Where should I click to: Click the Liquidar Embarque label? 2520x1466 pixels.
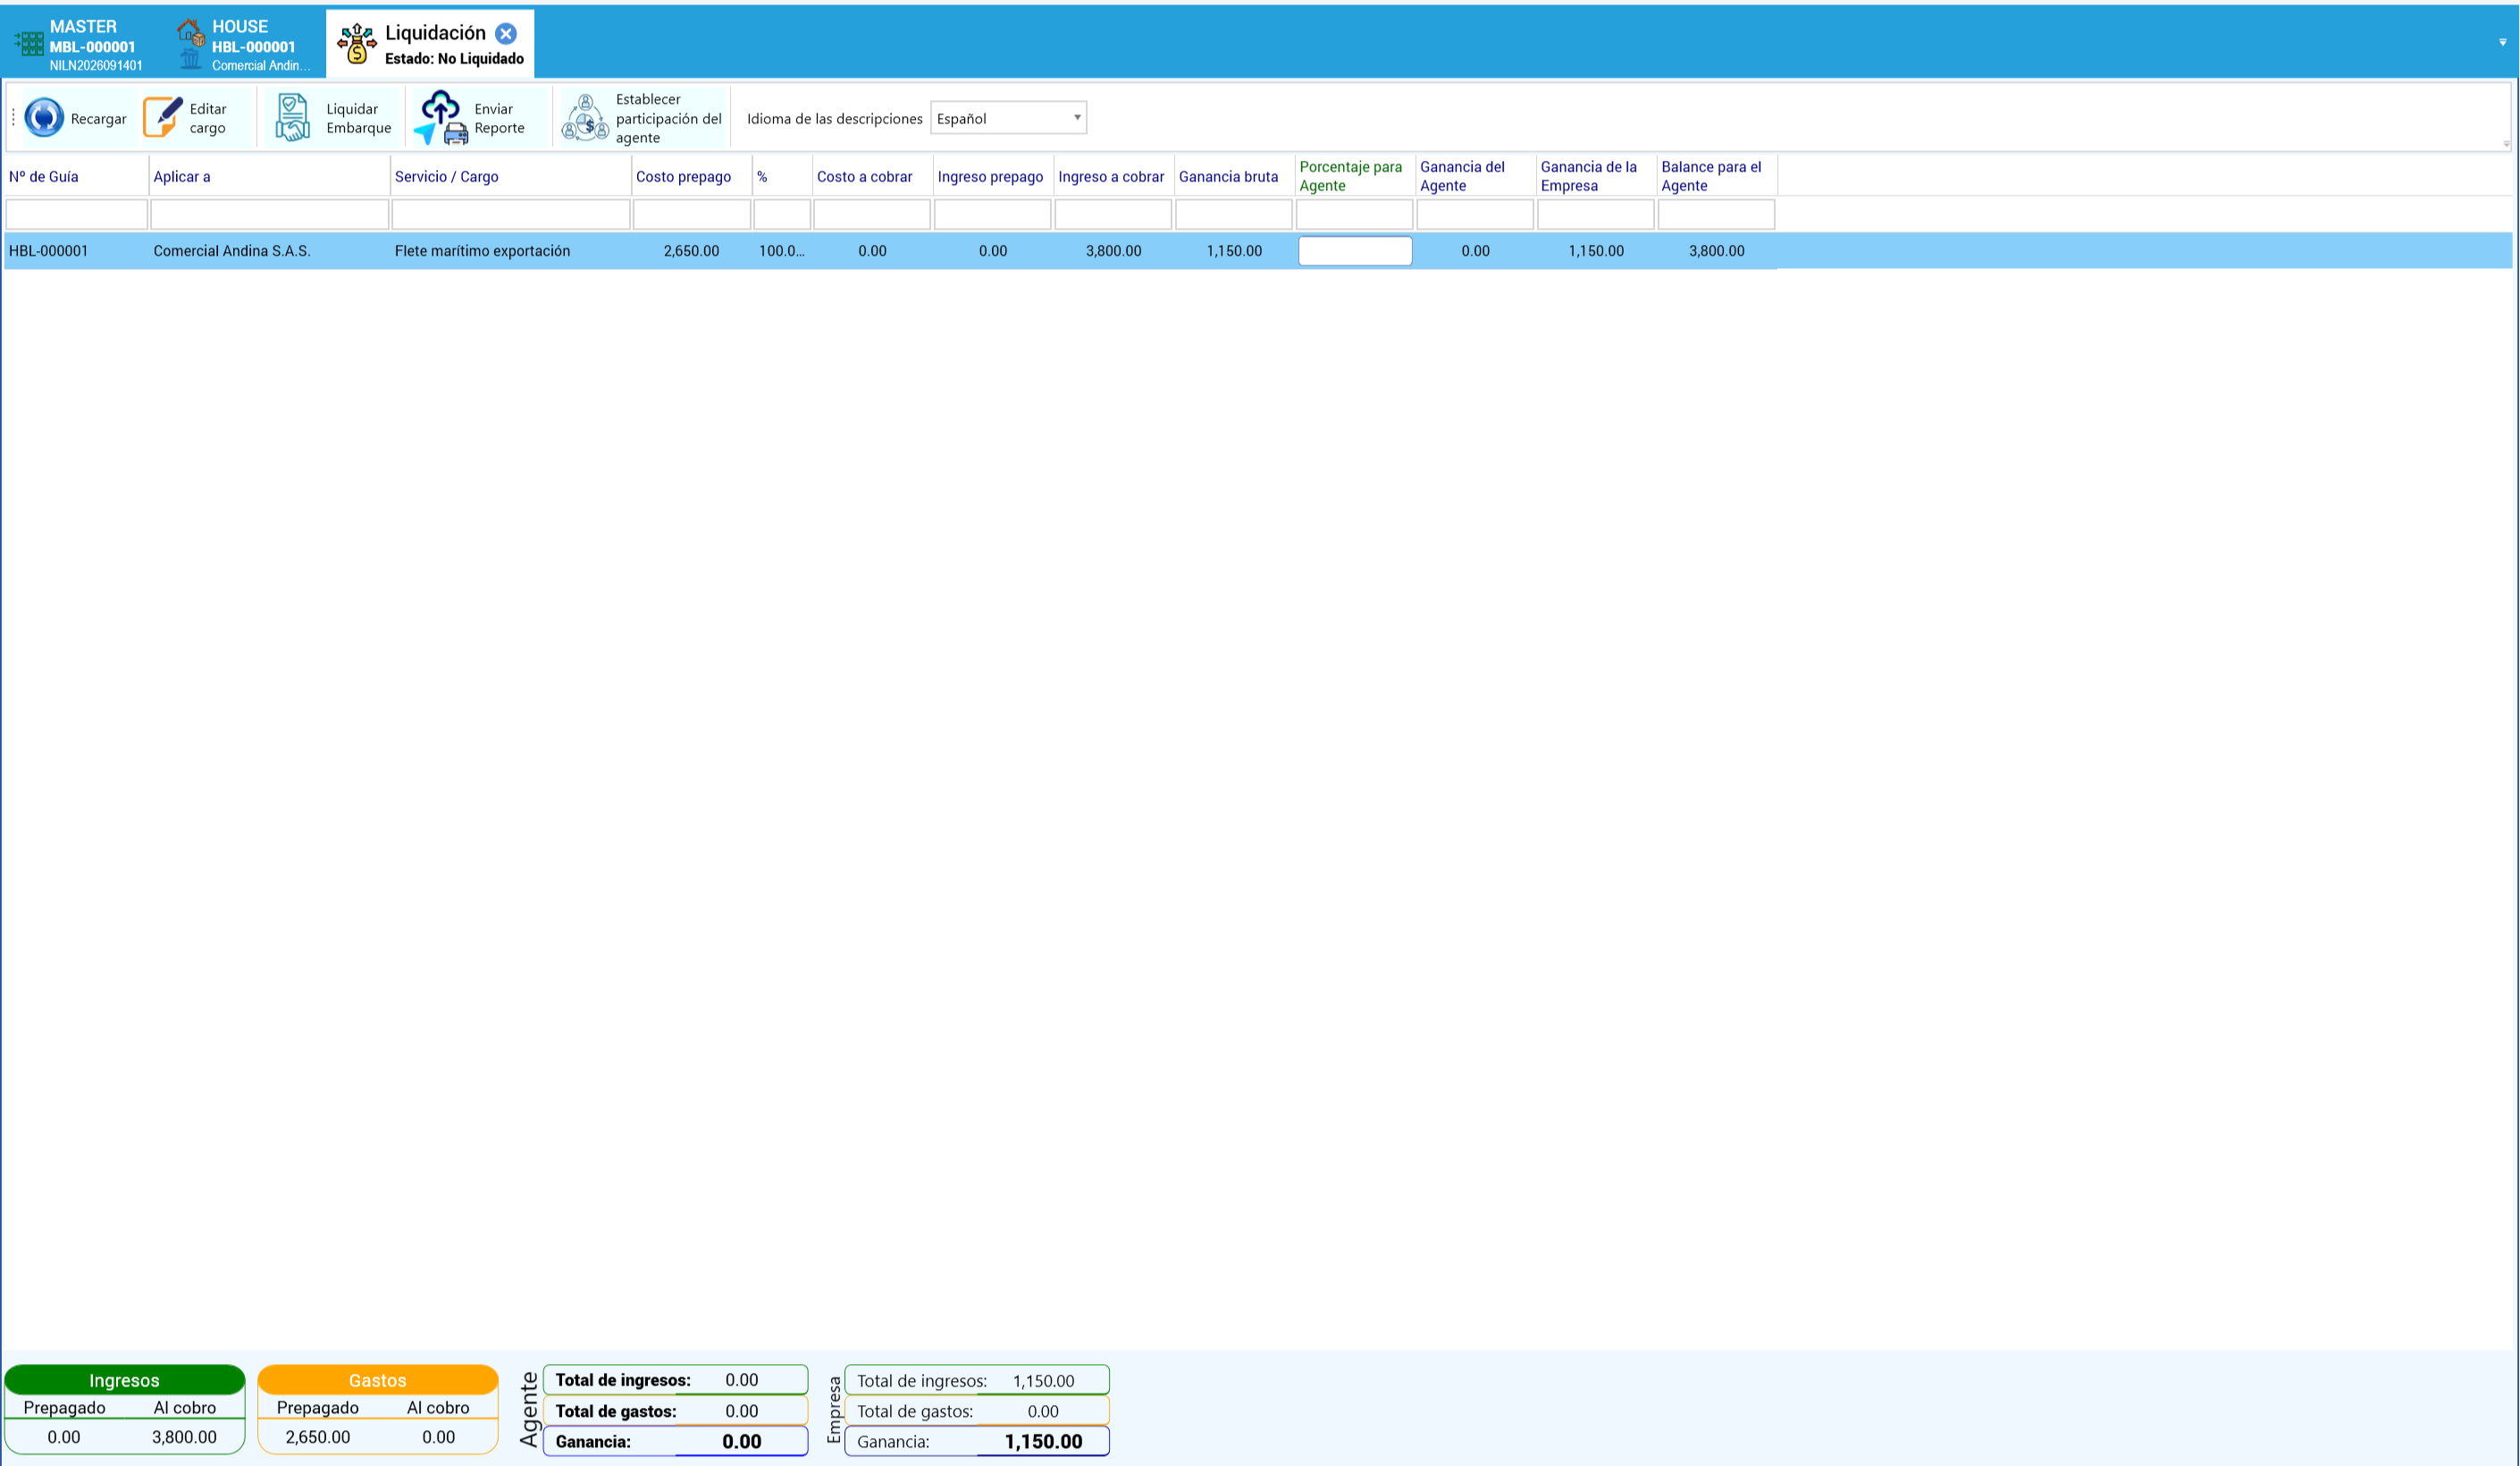pyautogui.click(x=358, y=118)
